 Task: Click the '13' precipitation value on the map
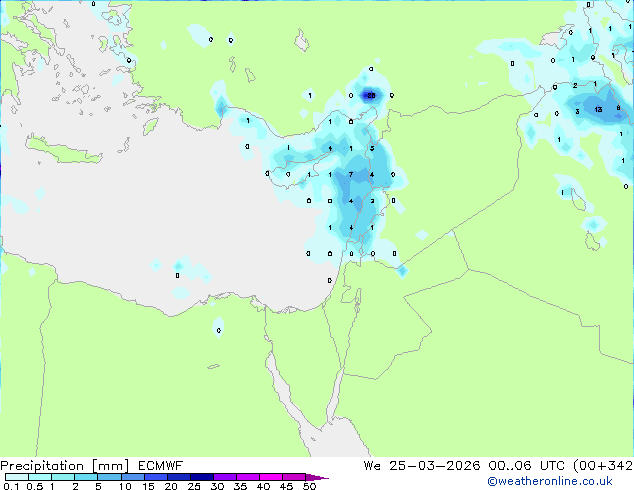pyautogui.click(x=598, y=109)
